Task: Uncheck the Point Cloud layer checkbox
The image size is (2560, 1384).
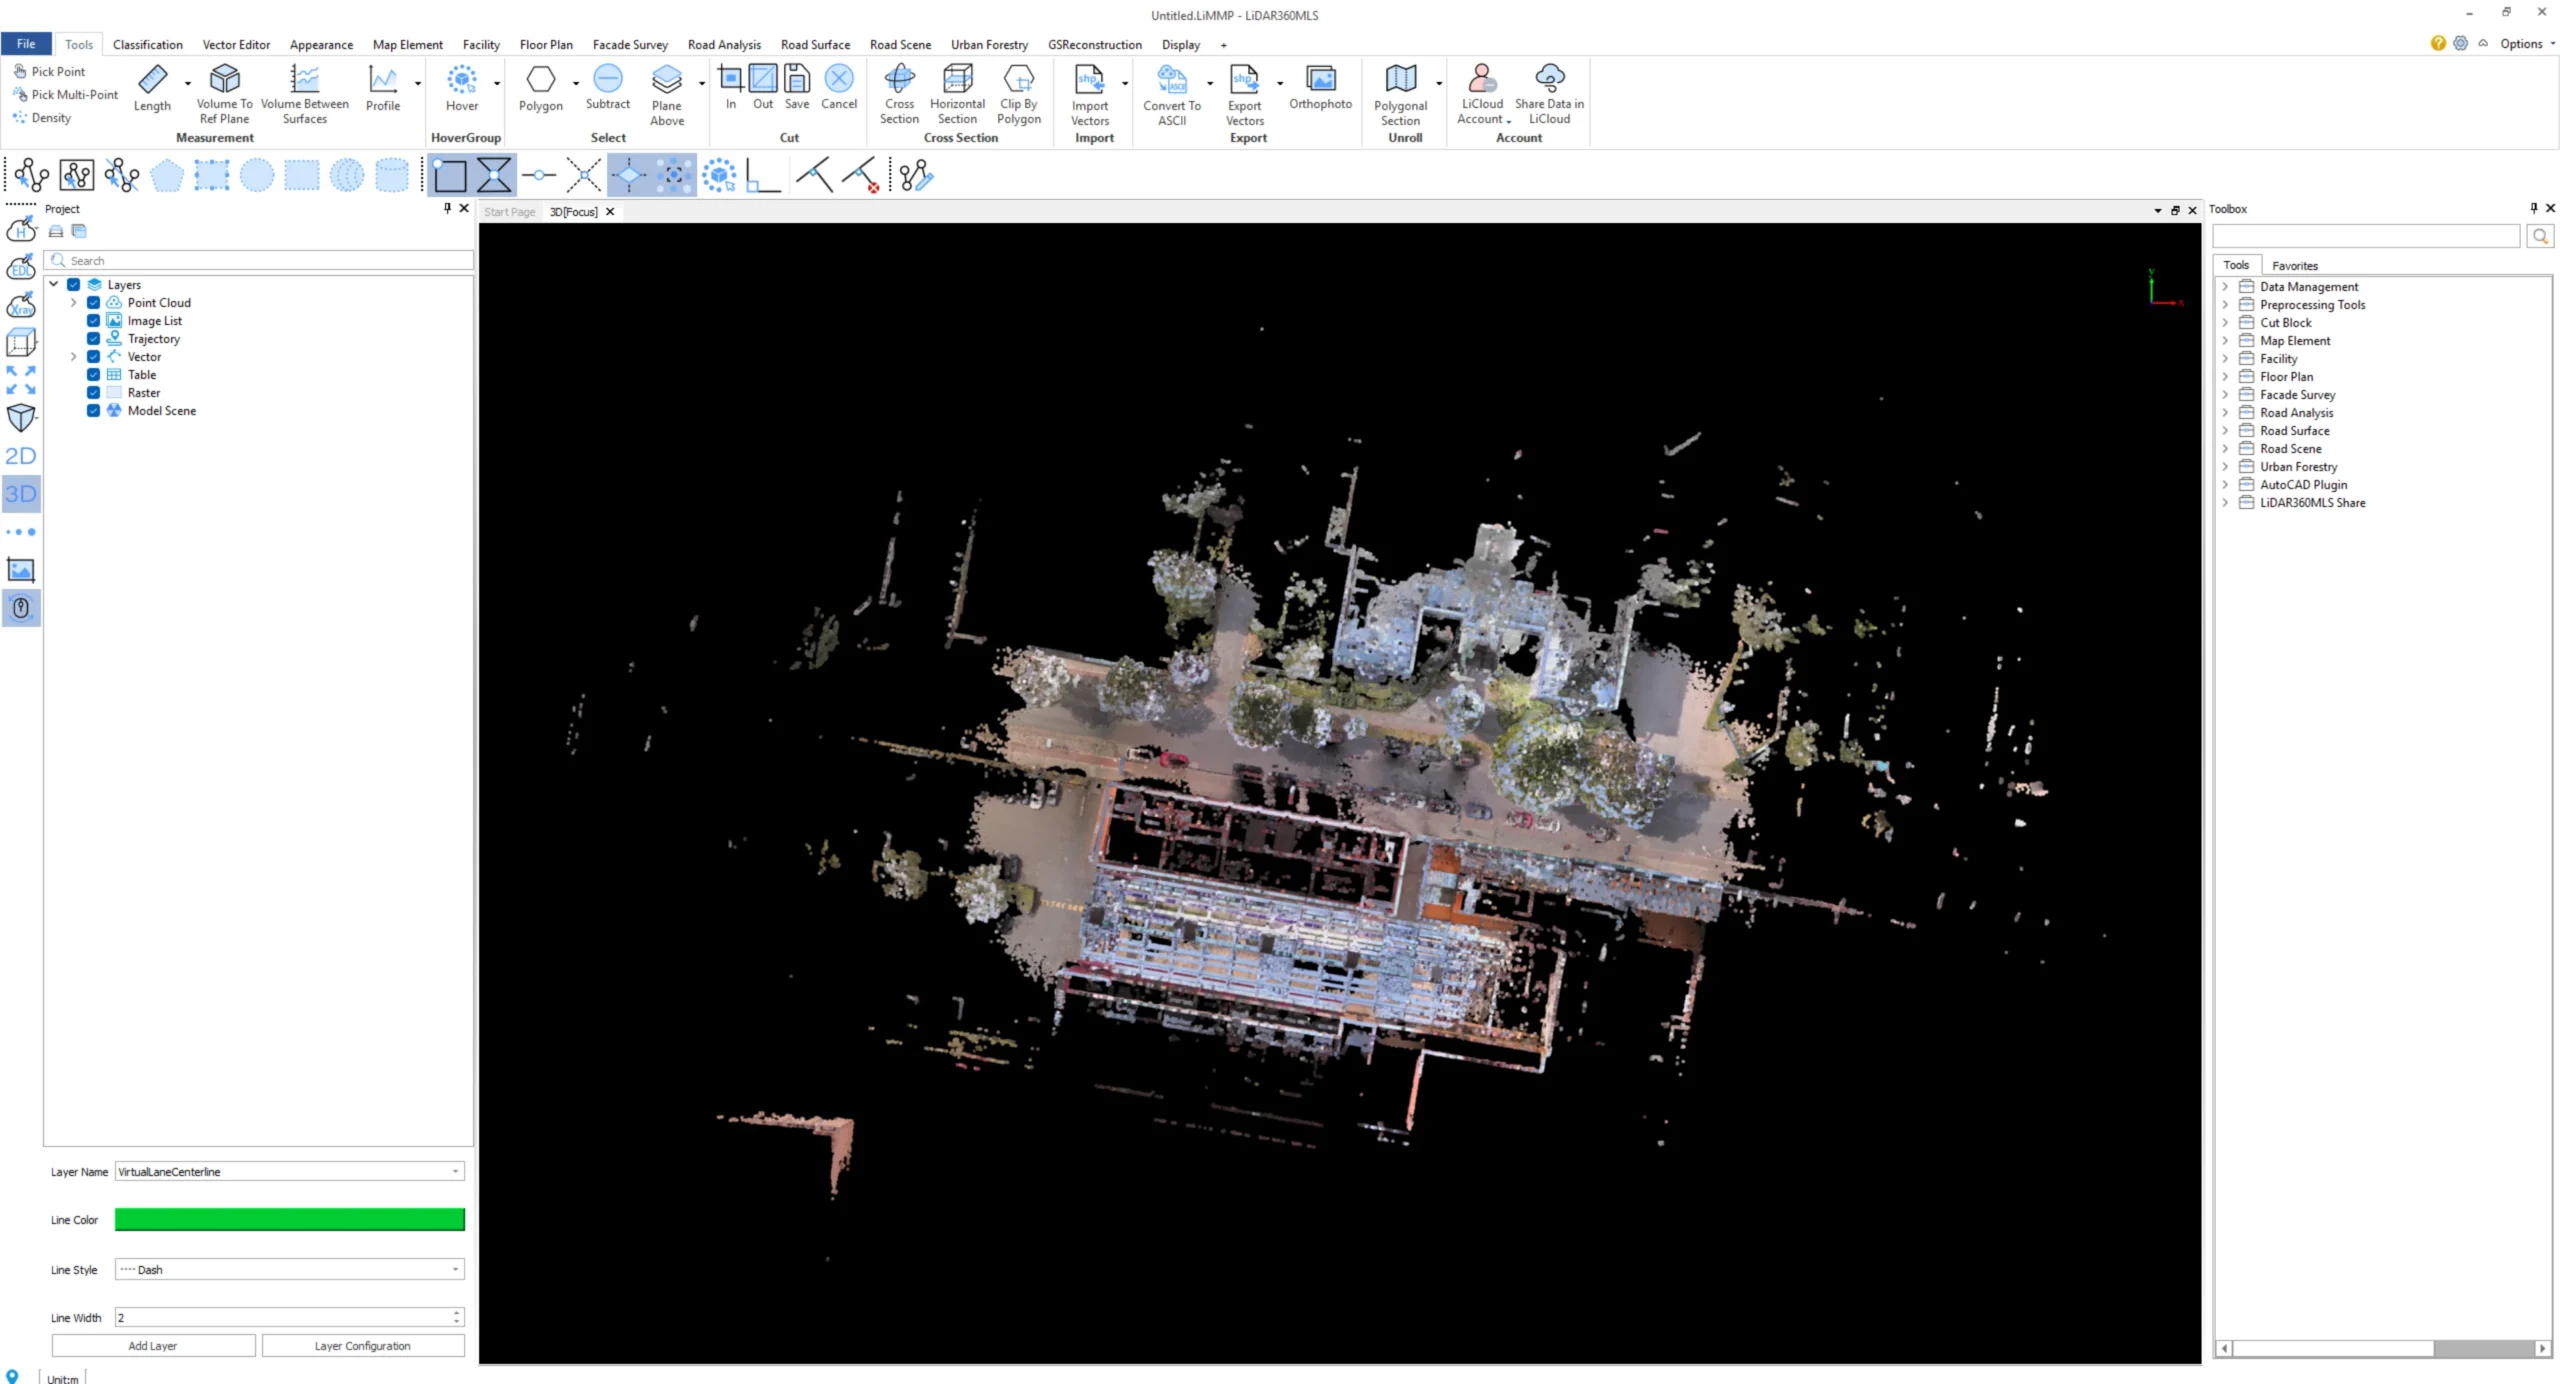Action: 93,303
